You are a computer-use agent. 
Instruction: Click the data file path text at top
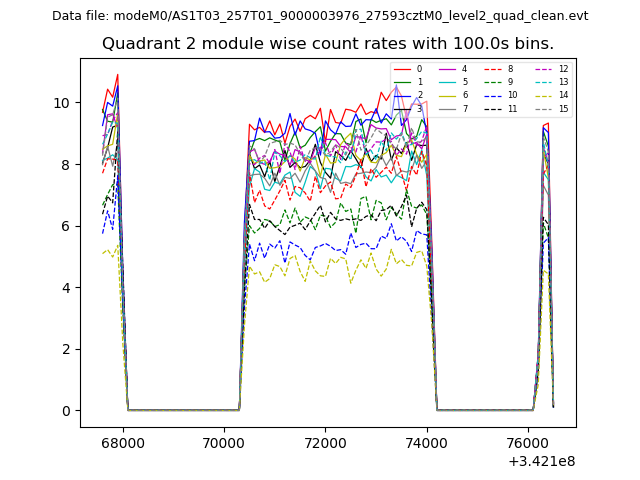320,16
